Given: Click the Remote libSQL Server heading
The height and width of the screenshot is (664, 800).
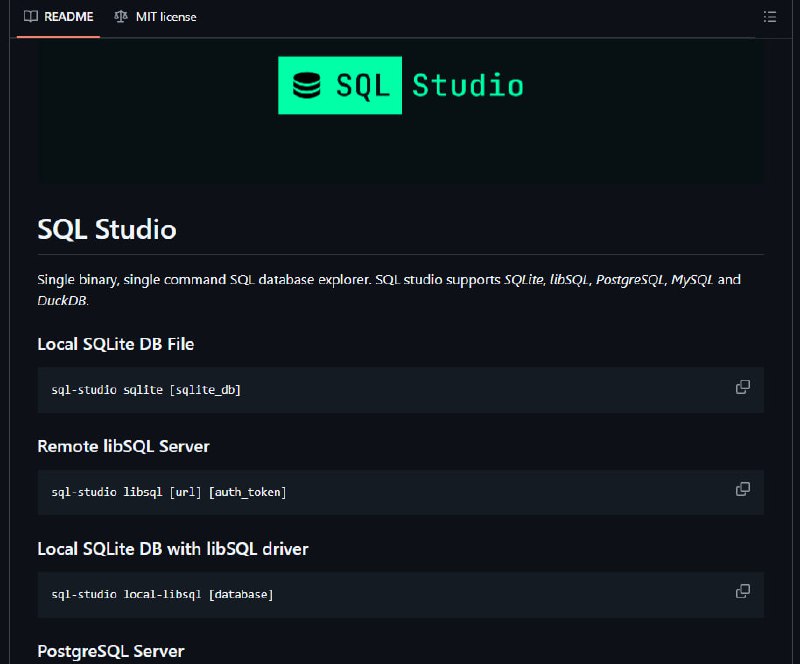Looking at the screenshot, I should [x=123, y=447].
